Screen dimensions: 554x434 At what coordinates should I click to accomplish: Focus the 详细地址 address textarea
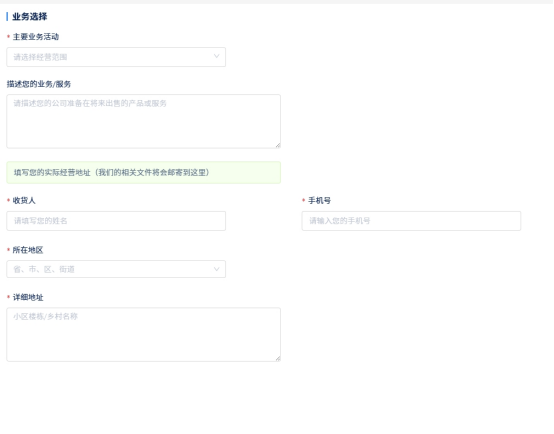[x=143, y=334]
